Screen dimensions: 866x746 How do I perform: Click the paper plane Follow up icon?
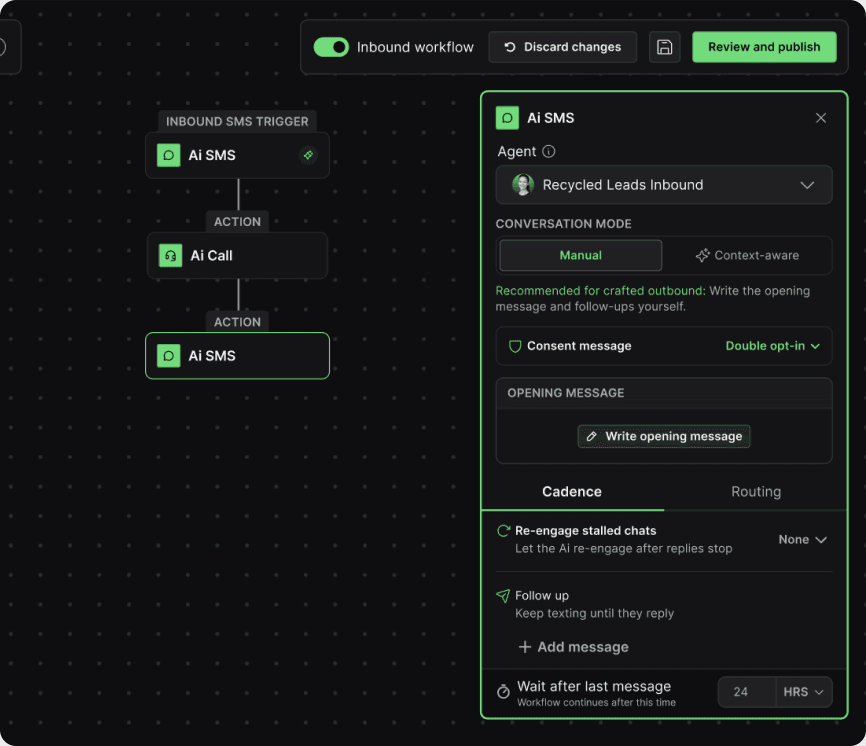coord(503,596)
